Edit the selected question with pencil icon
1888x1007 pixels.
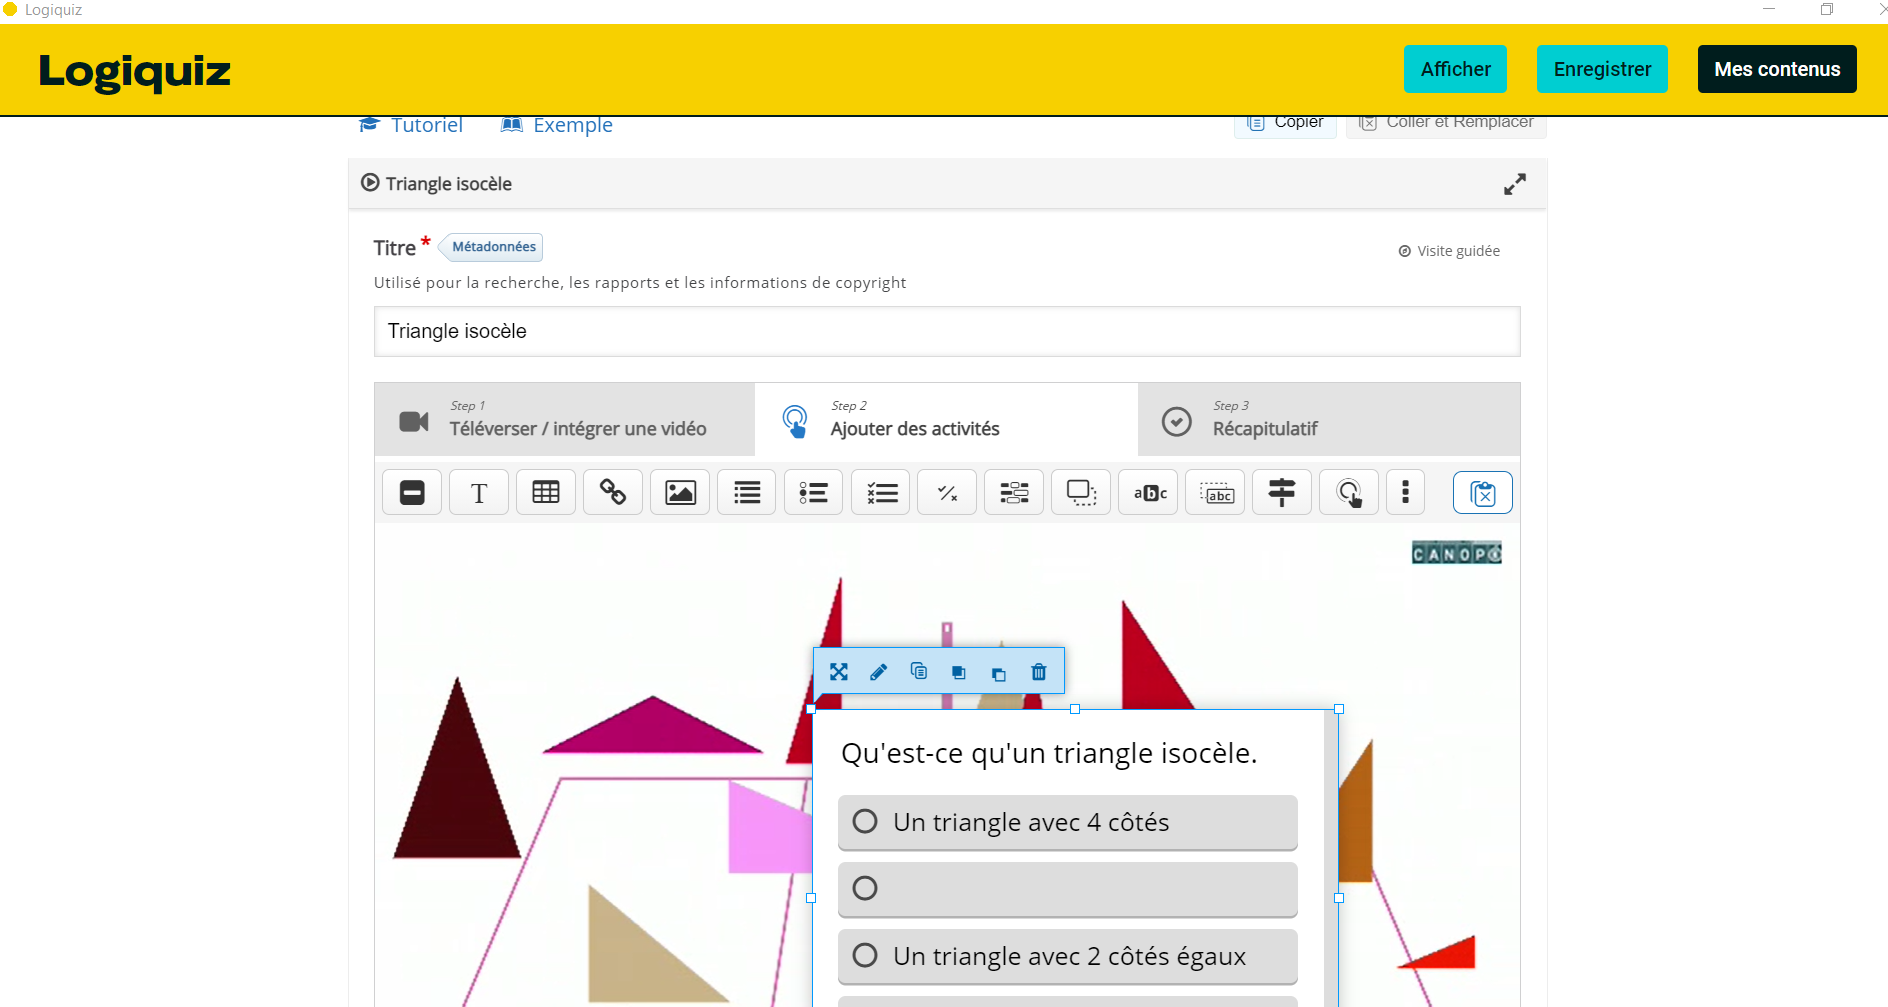879,672
